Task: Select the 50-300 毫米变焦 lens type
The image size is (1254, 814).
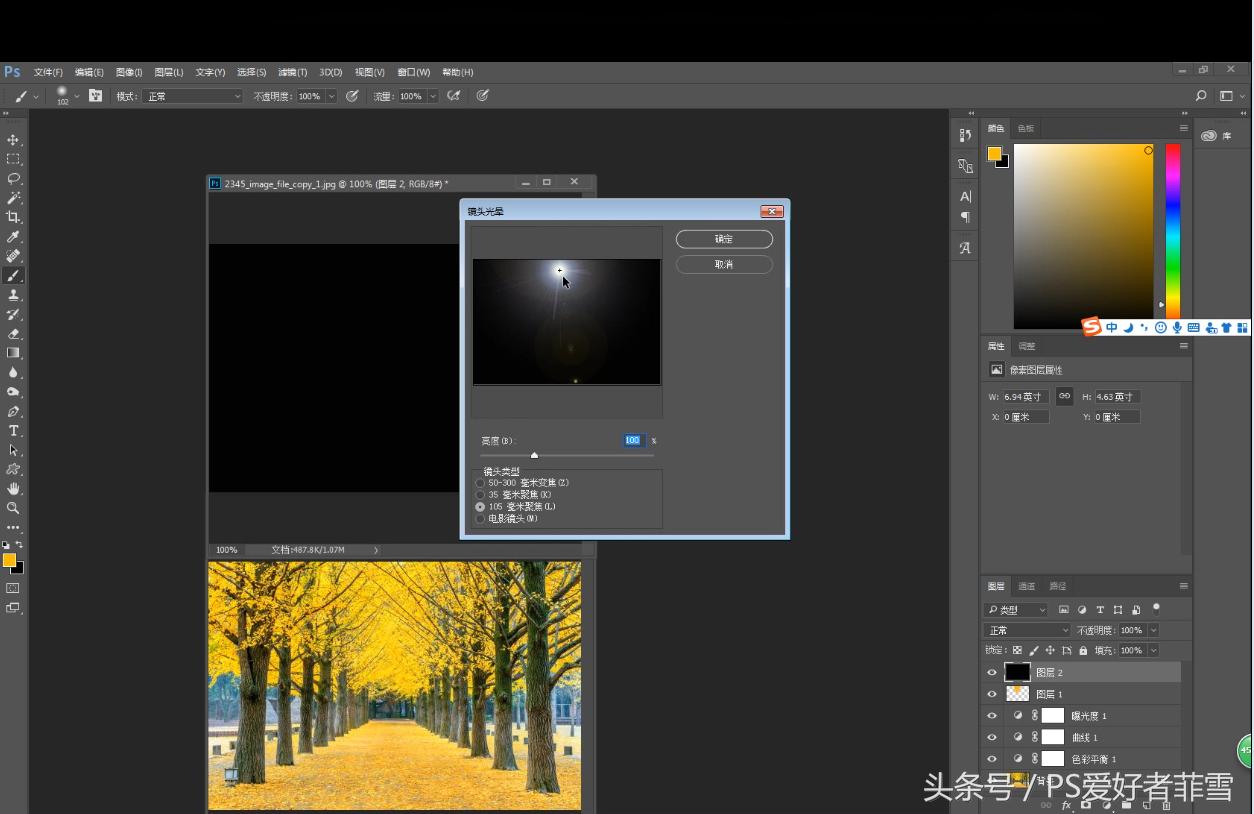Action: (x=481, y=483)
